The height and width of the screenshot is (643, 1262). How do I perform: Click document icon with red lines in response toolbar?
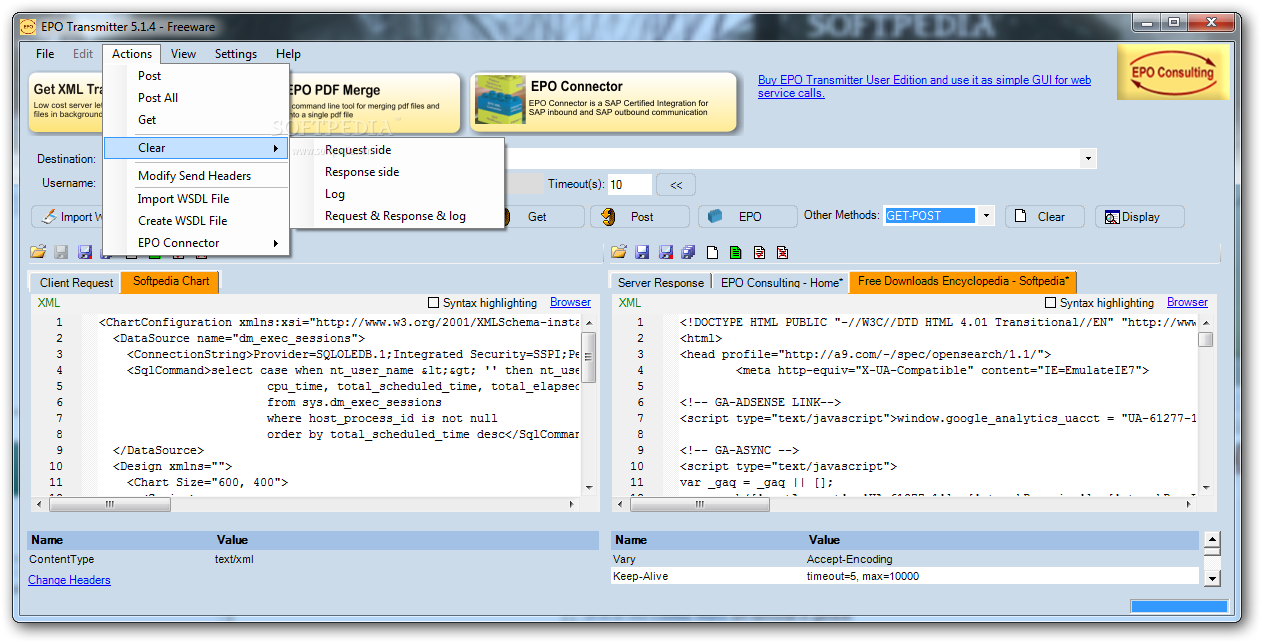click(x=759, y=252)
